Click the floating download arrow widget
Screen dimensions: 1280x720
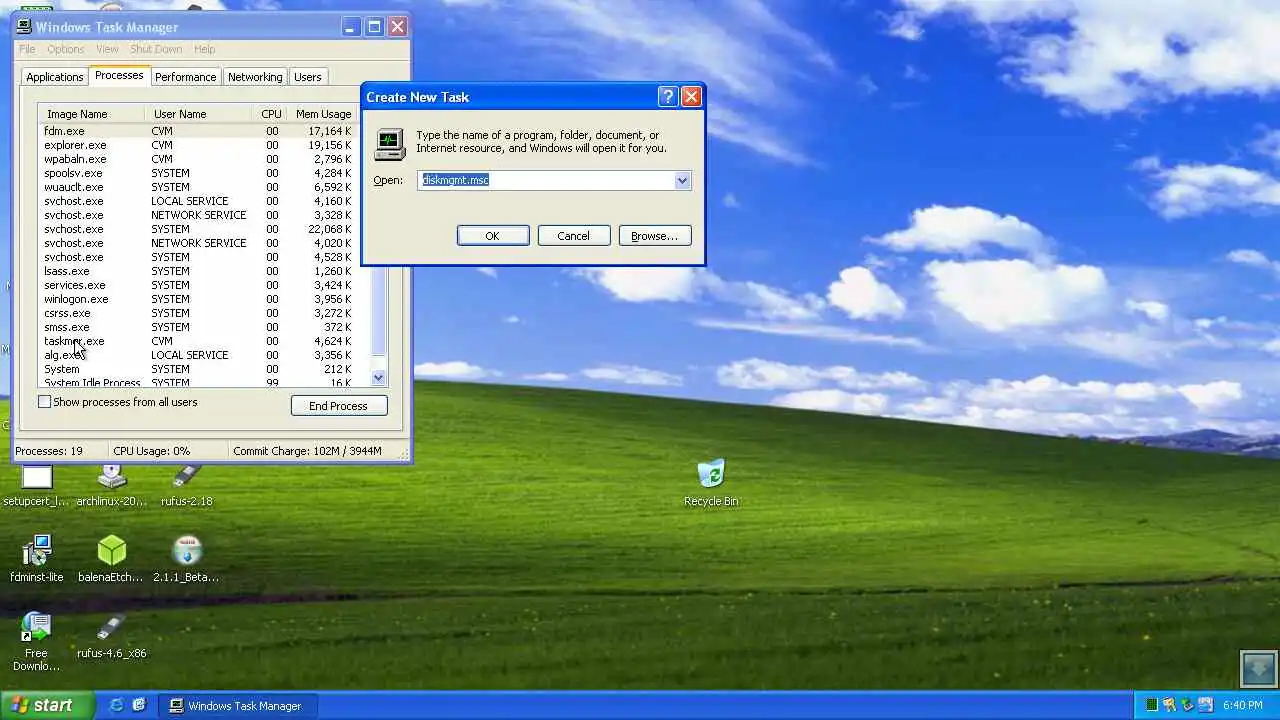(x=1259, y=669)
